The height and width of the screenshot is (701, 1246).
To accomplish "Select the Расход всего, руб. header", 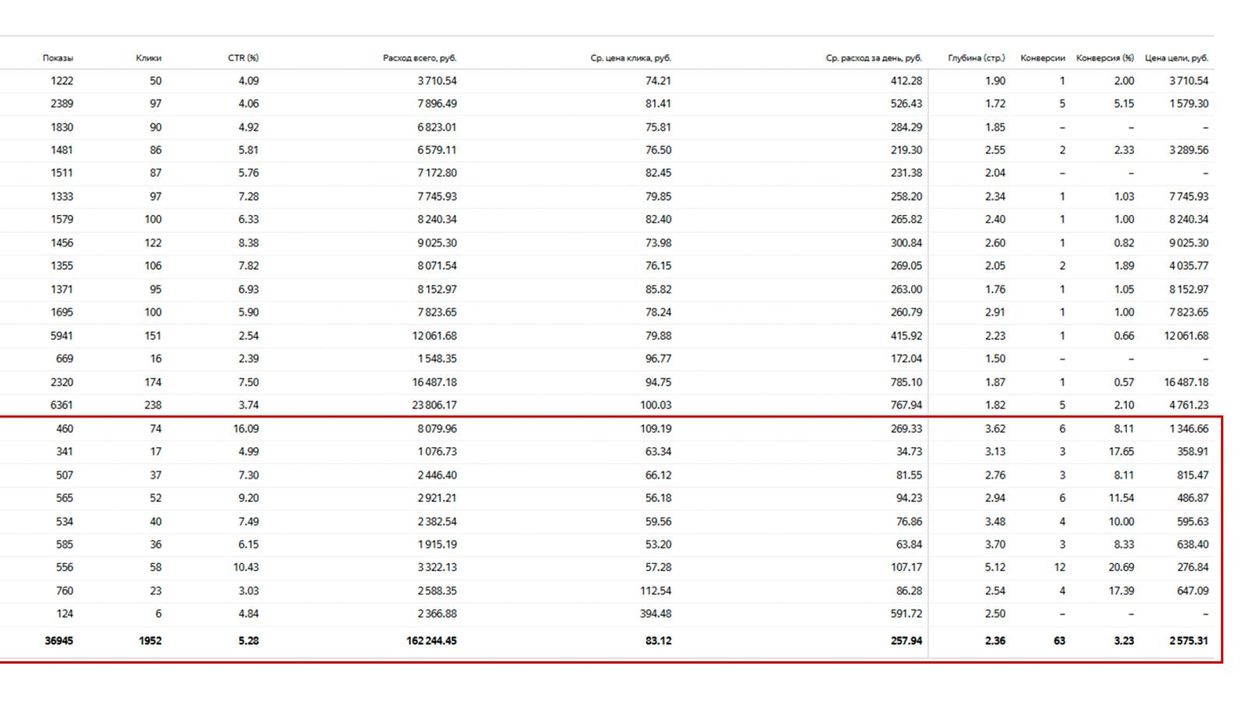I will click(419, 58).
